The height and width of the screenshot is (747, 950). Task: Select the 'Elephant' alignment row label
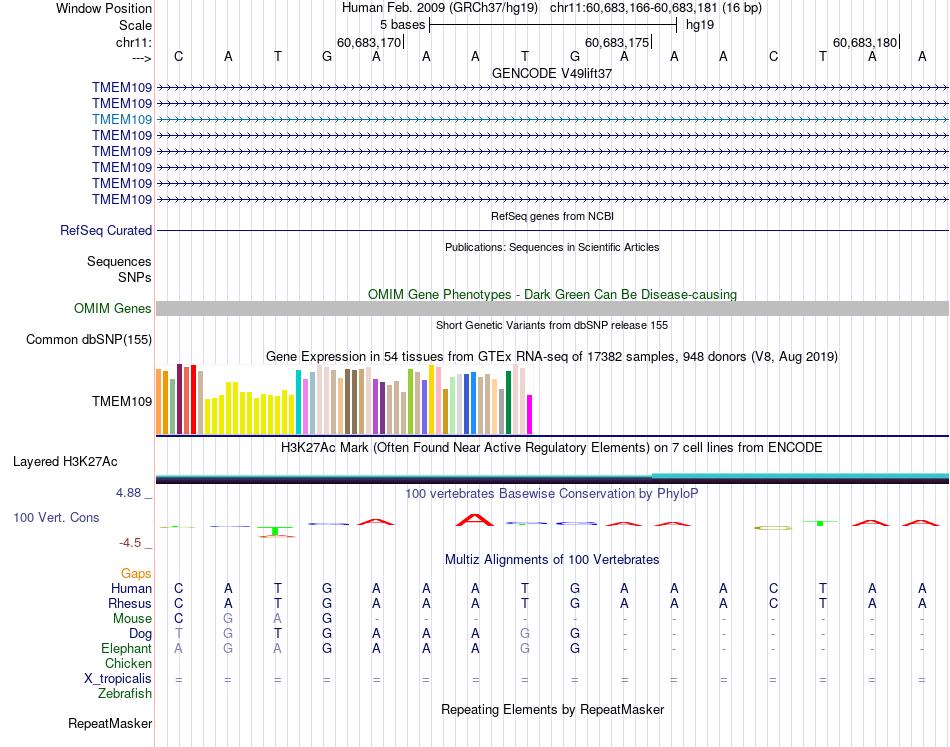tap(126, 648)
